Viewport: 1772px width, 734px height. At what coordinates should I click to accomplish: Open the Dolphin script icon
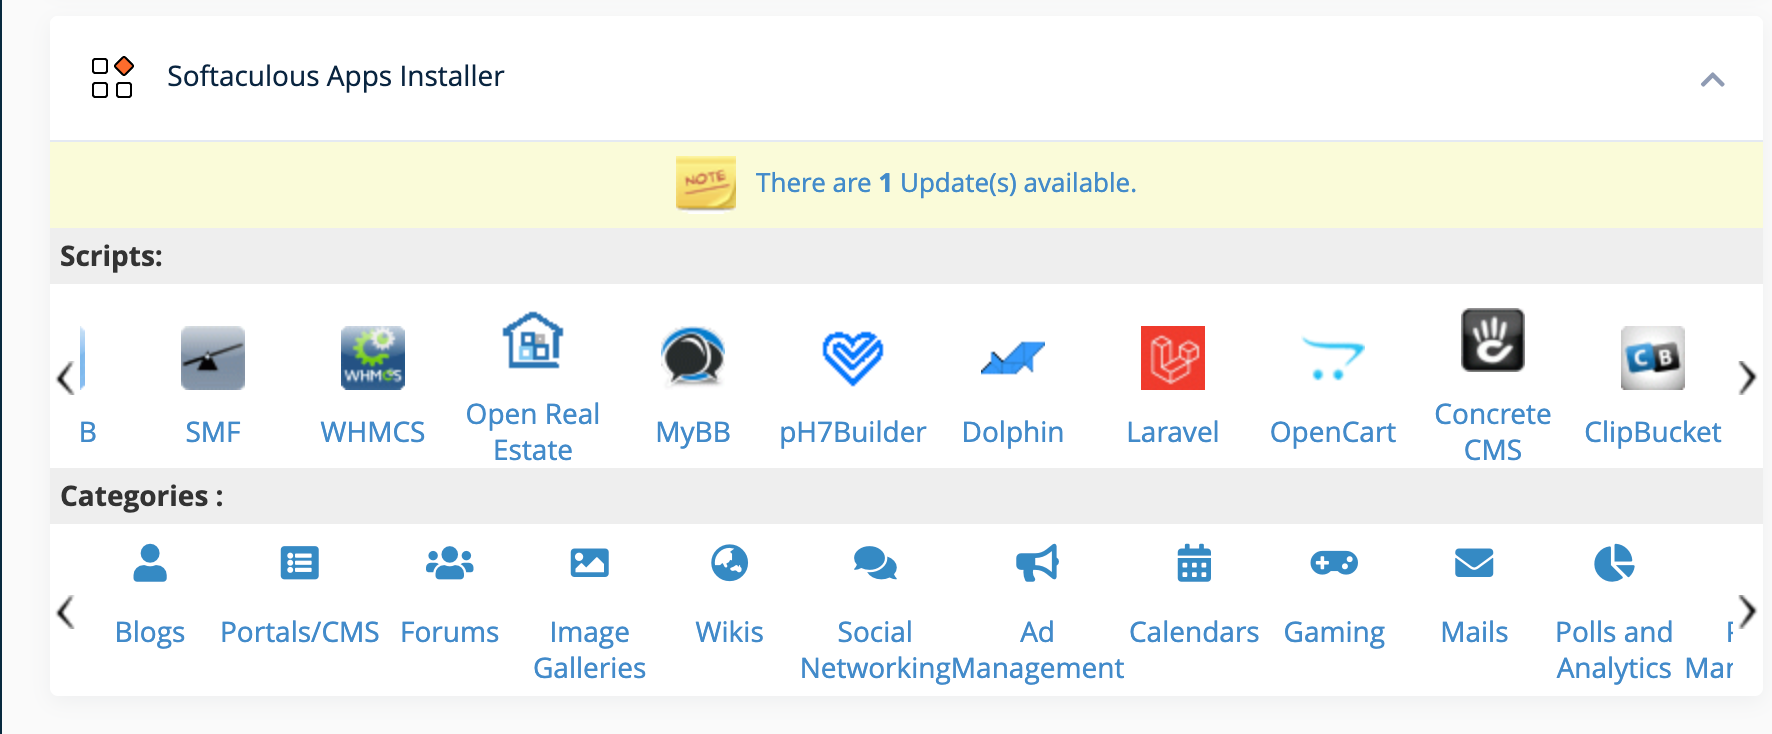[x=1013, y=358]
